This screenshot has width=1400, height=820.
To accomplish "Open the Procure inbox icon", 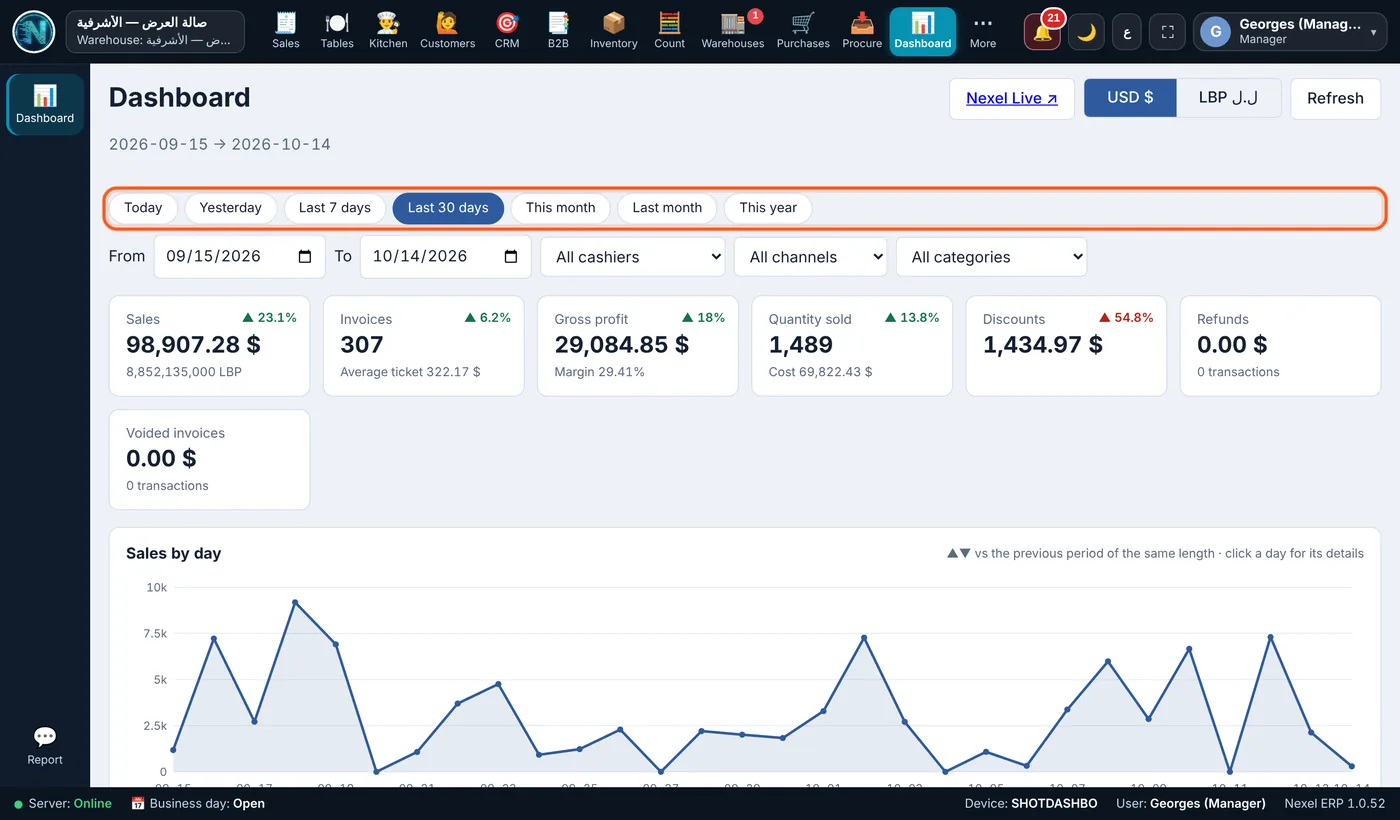I will [862, 31].
